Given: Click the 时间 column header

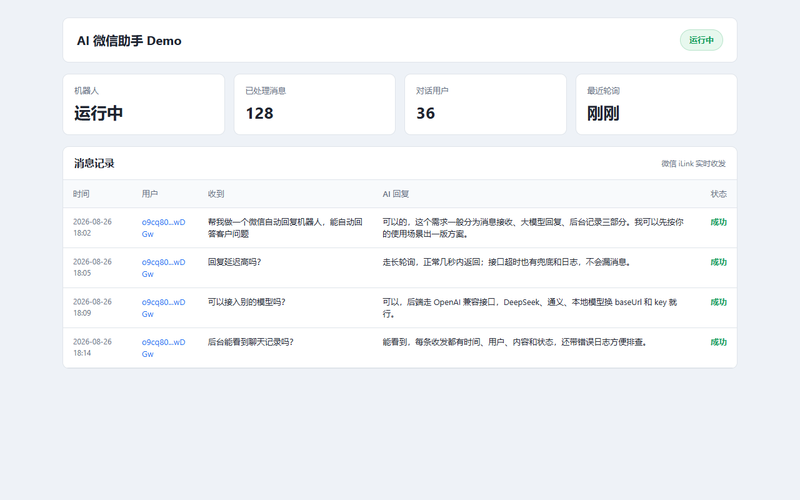Looking at the screenshot, I should click(x=81, y=194).
